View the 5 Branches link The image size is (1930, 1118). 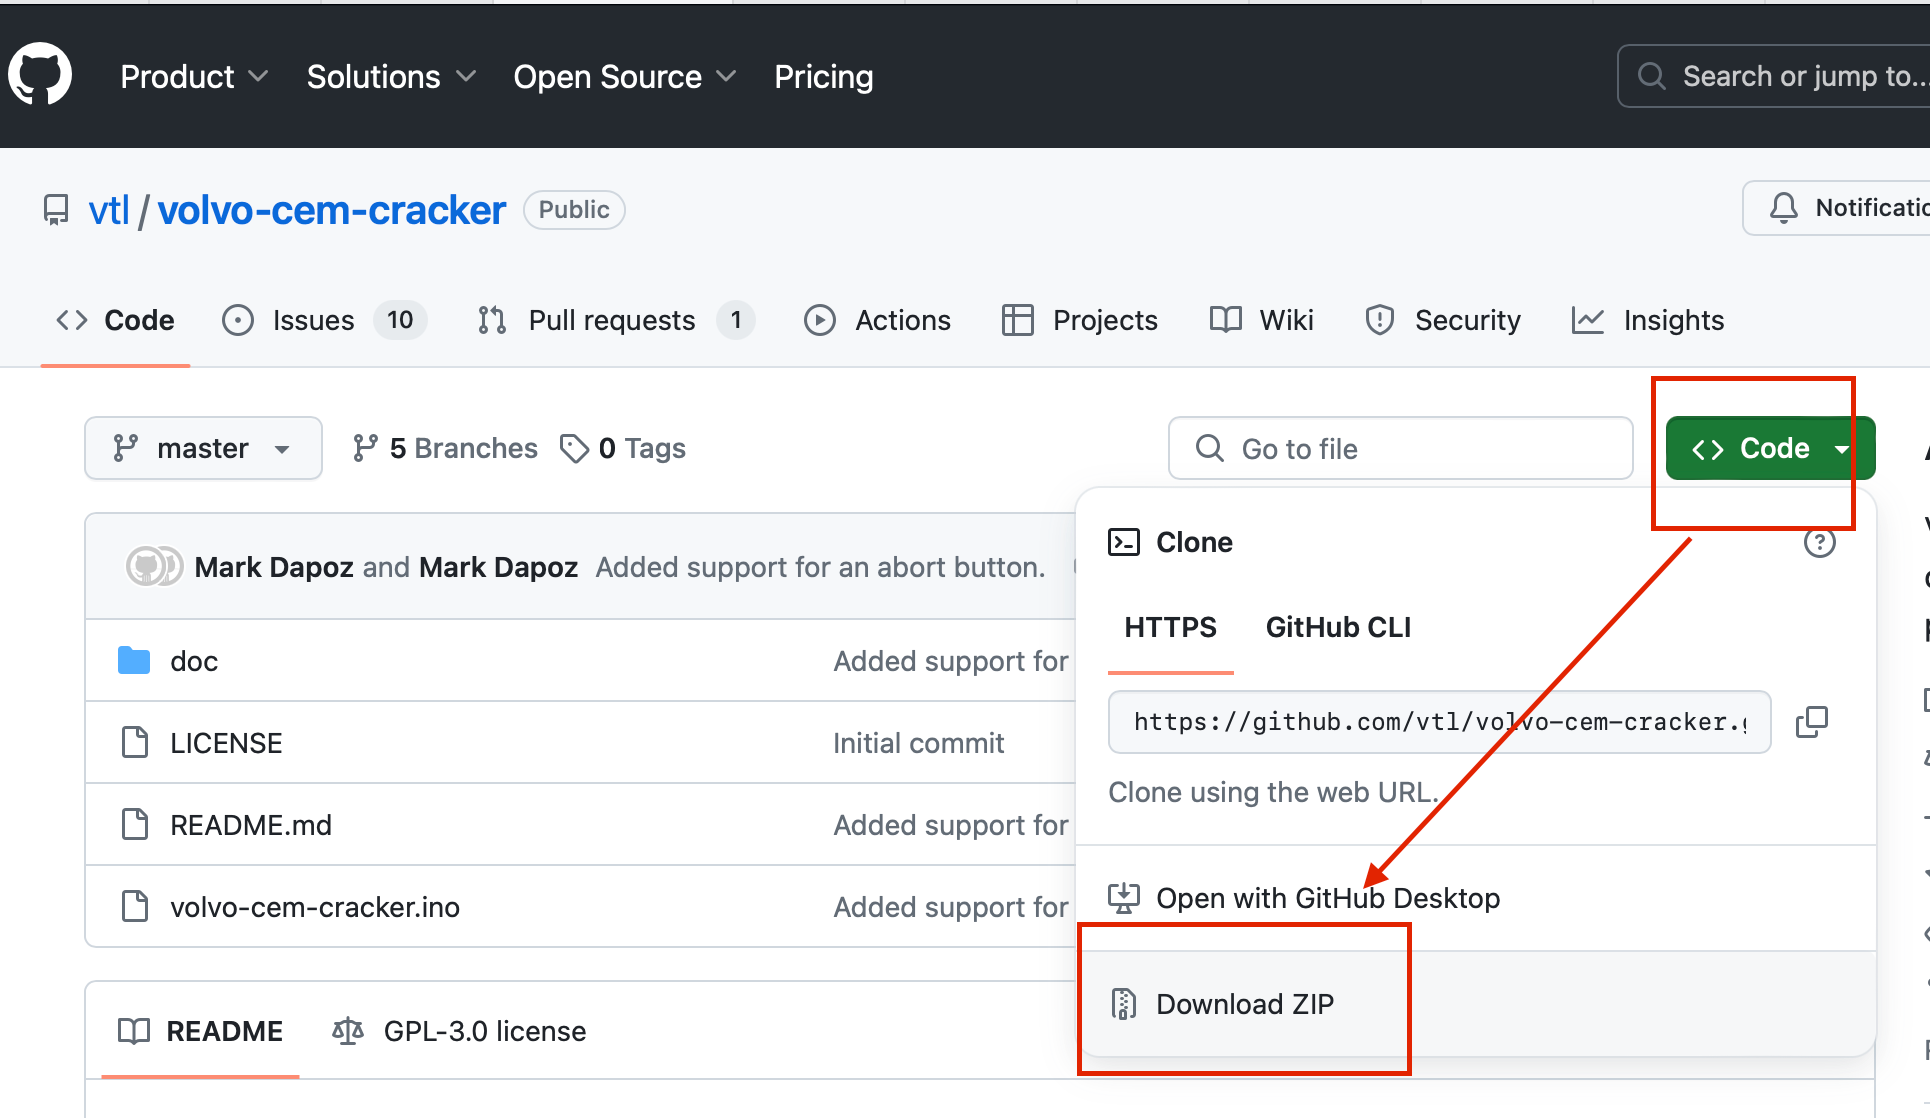pos(445,448)
